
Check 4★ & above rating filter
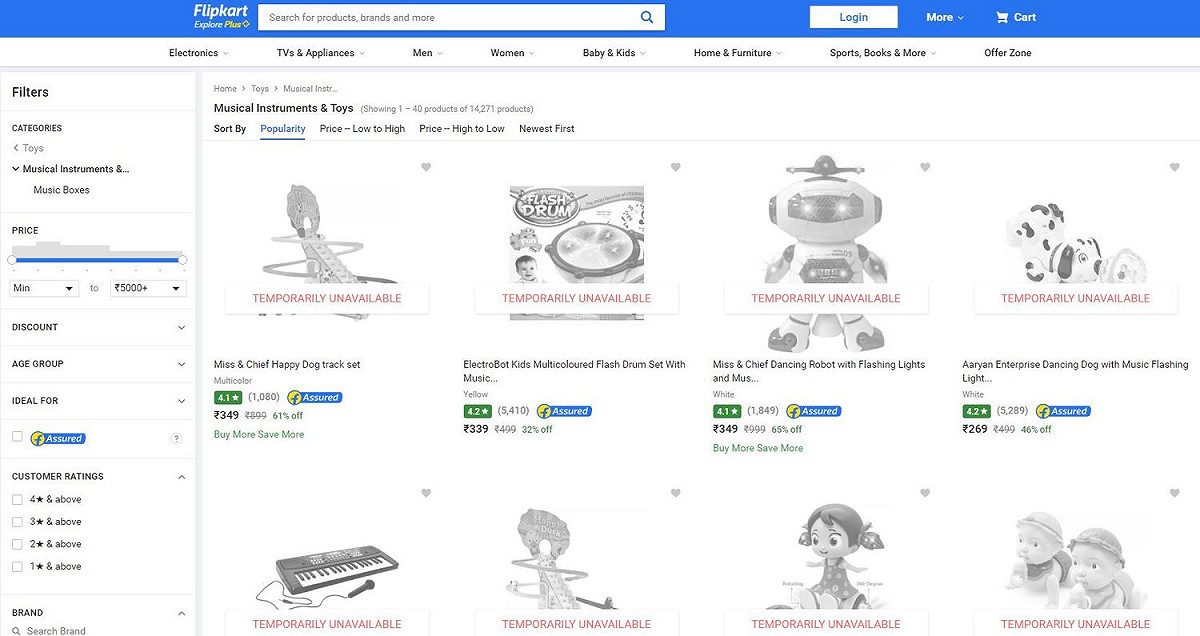coord(17,499)
